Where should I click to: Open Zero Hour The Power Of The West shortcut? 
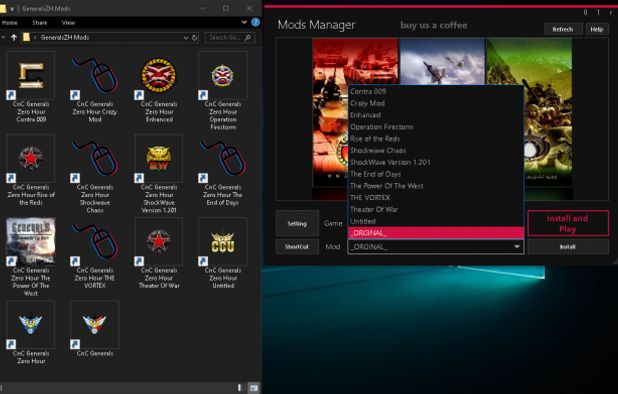[31, 257]
